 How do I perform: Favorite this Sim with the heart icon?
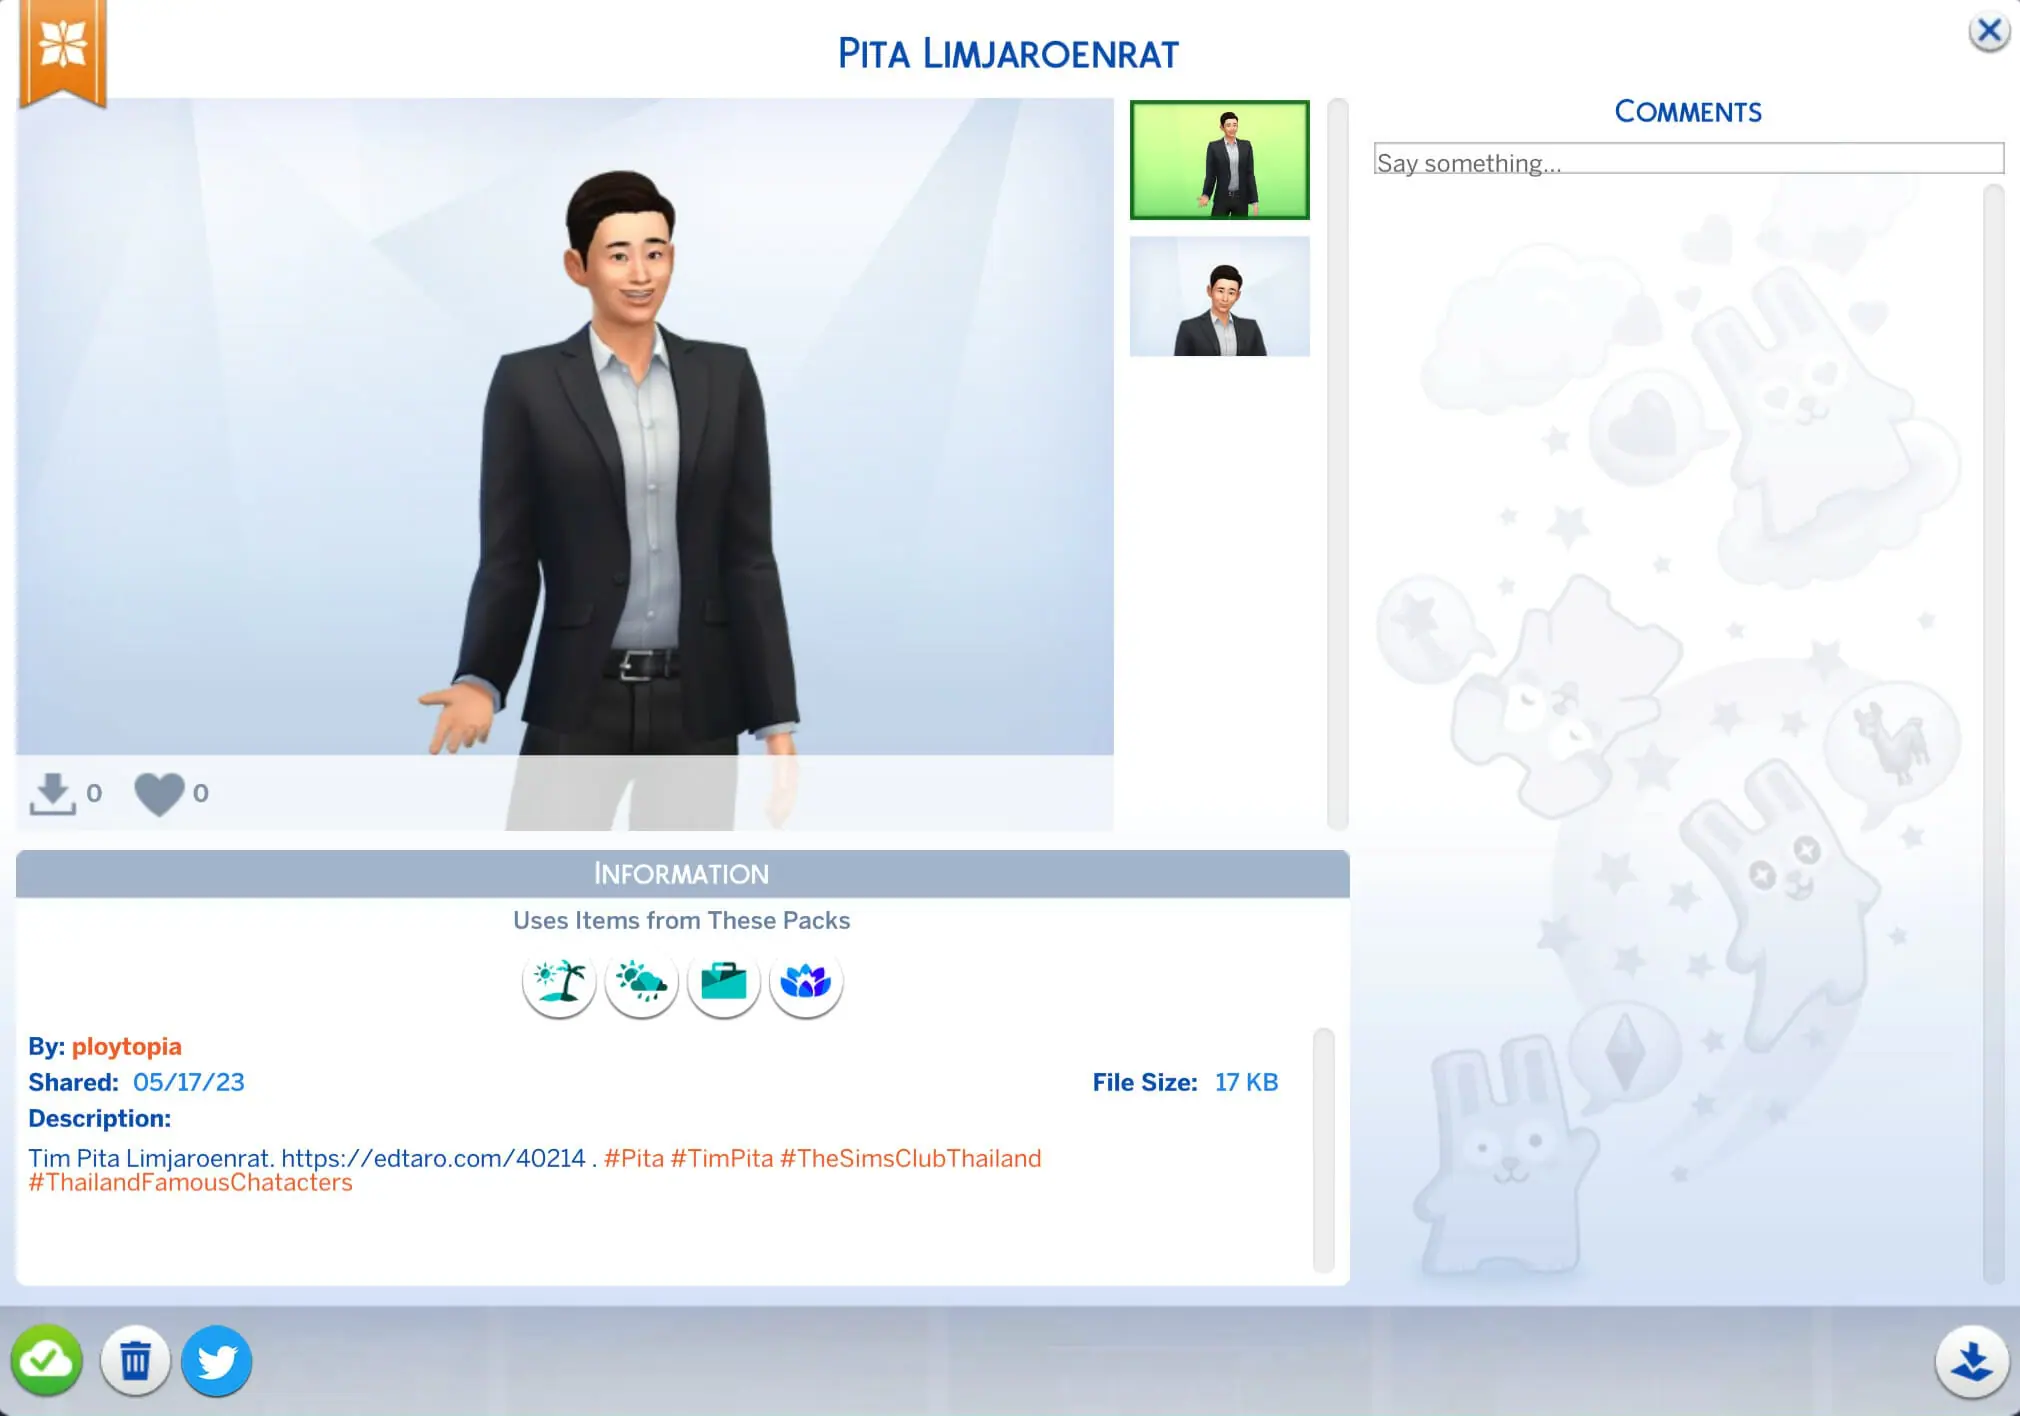tap(159, 794)
